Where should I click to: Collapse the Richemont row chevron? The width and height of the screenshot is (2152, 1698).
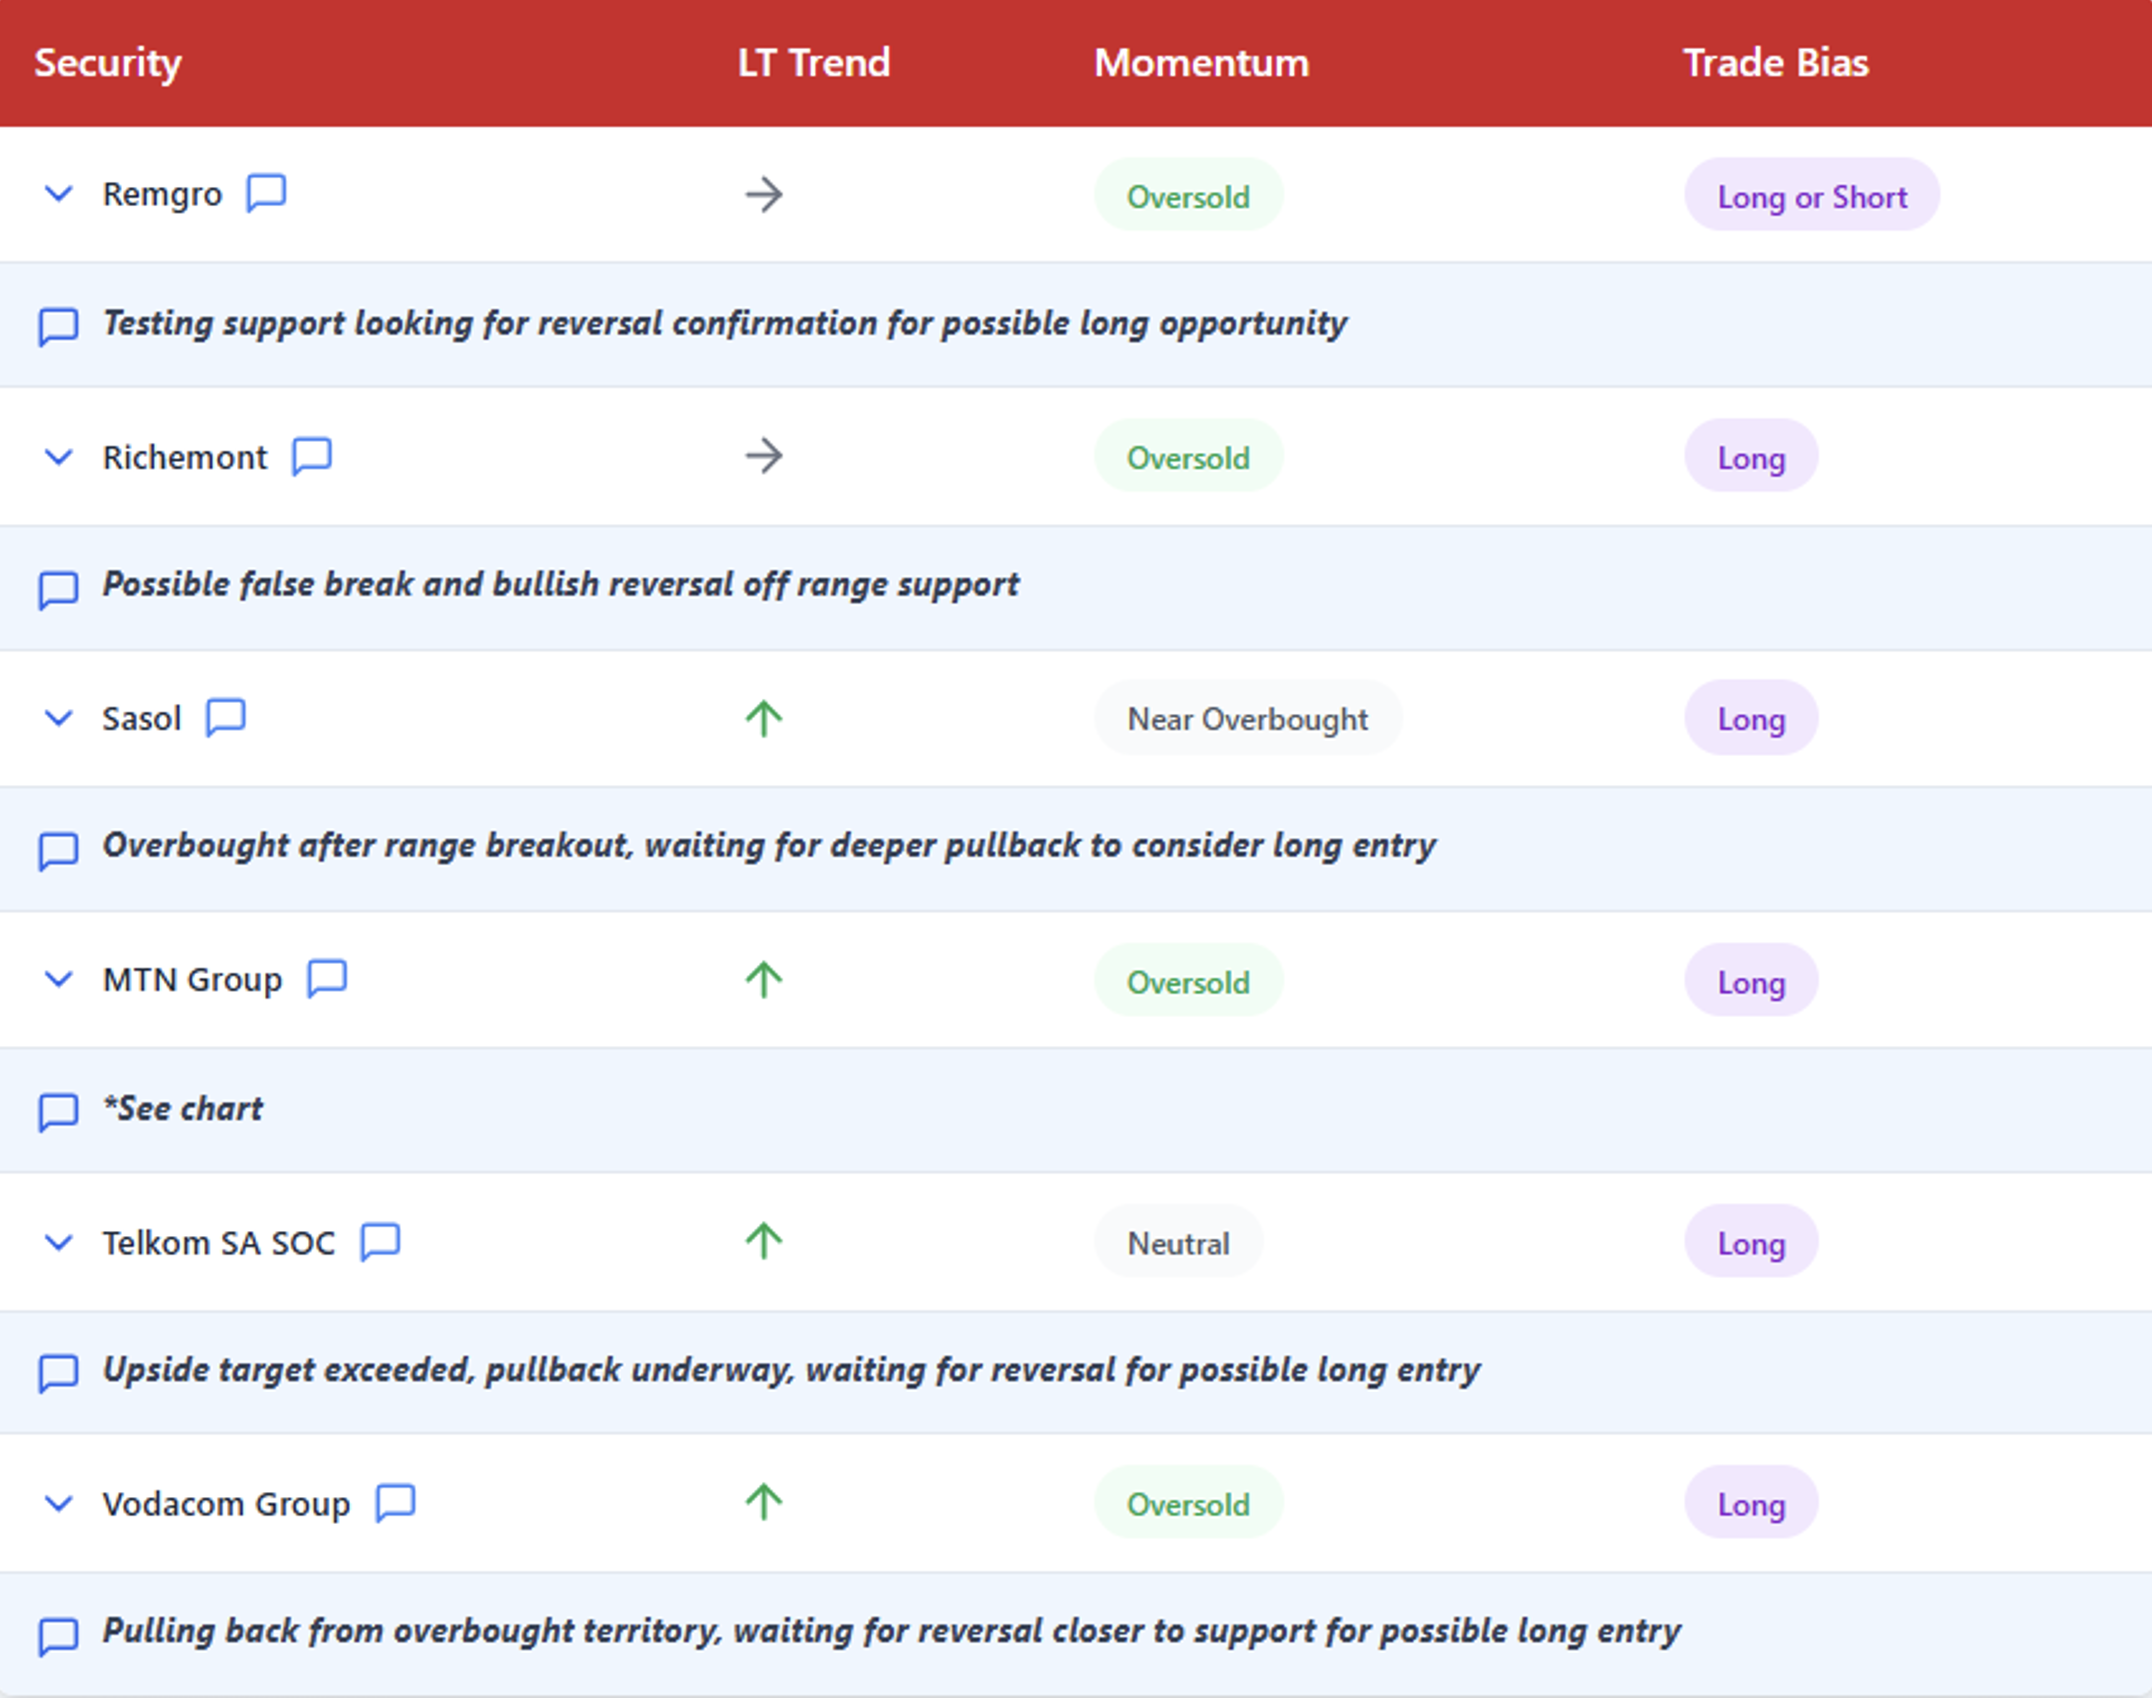[59, 457]
